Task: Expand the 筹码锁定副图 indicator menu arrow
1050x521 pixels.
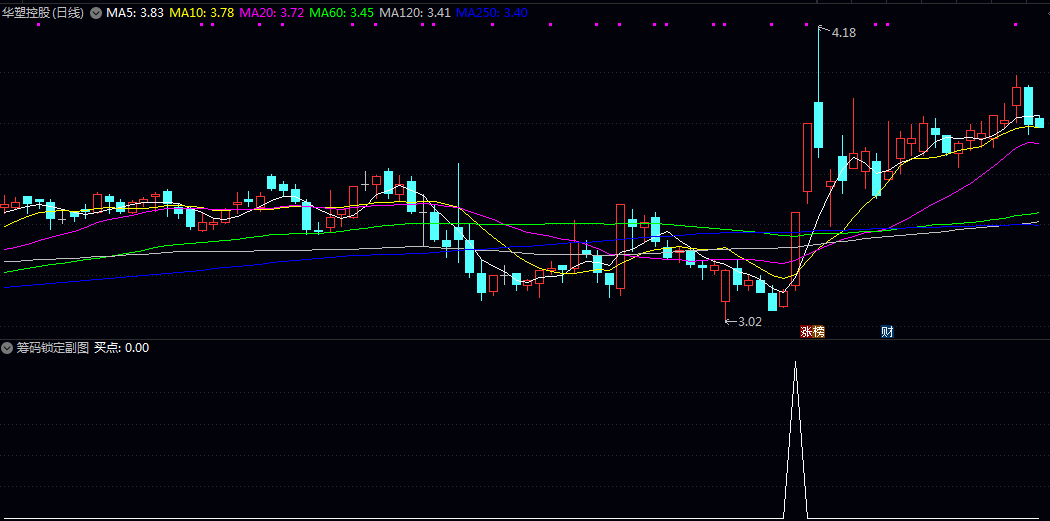Action: 8,348
